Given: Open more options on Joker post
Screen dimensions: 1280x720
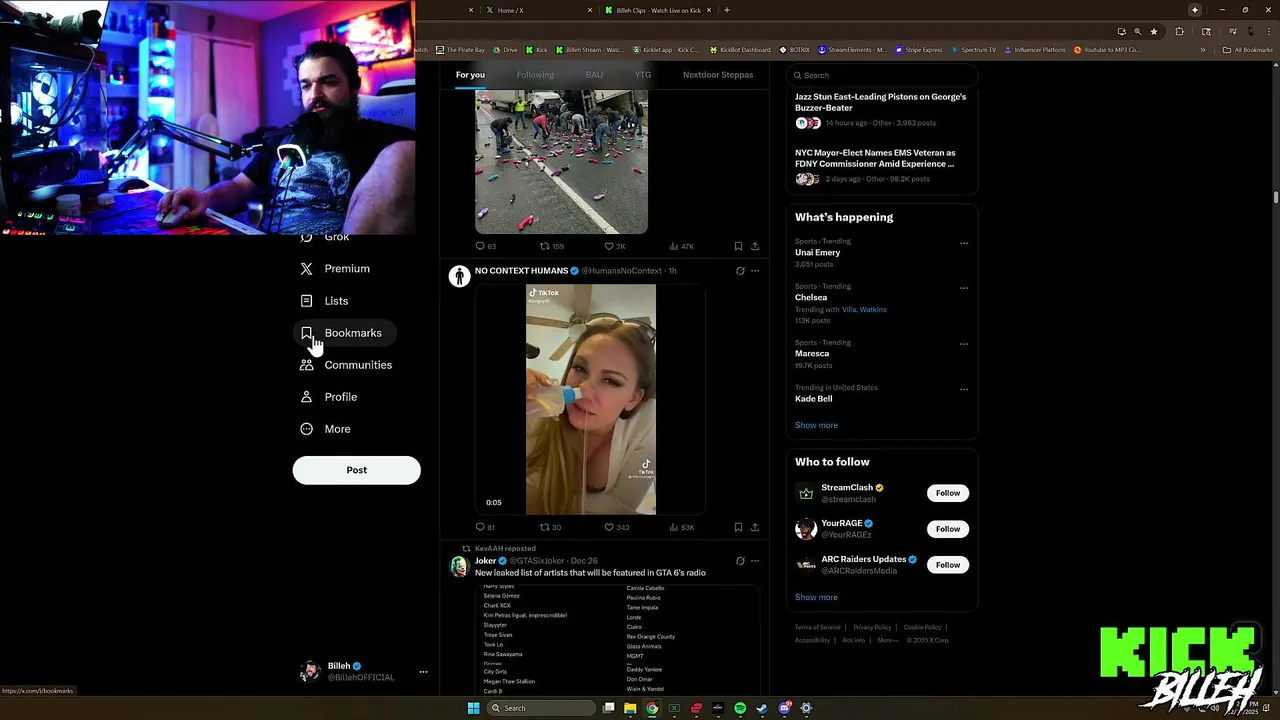Looking at the screenshot, I should (x=755, y=561).
